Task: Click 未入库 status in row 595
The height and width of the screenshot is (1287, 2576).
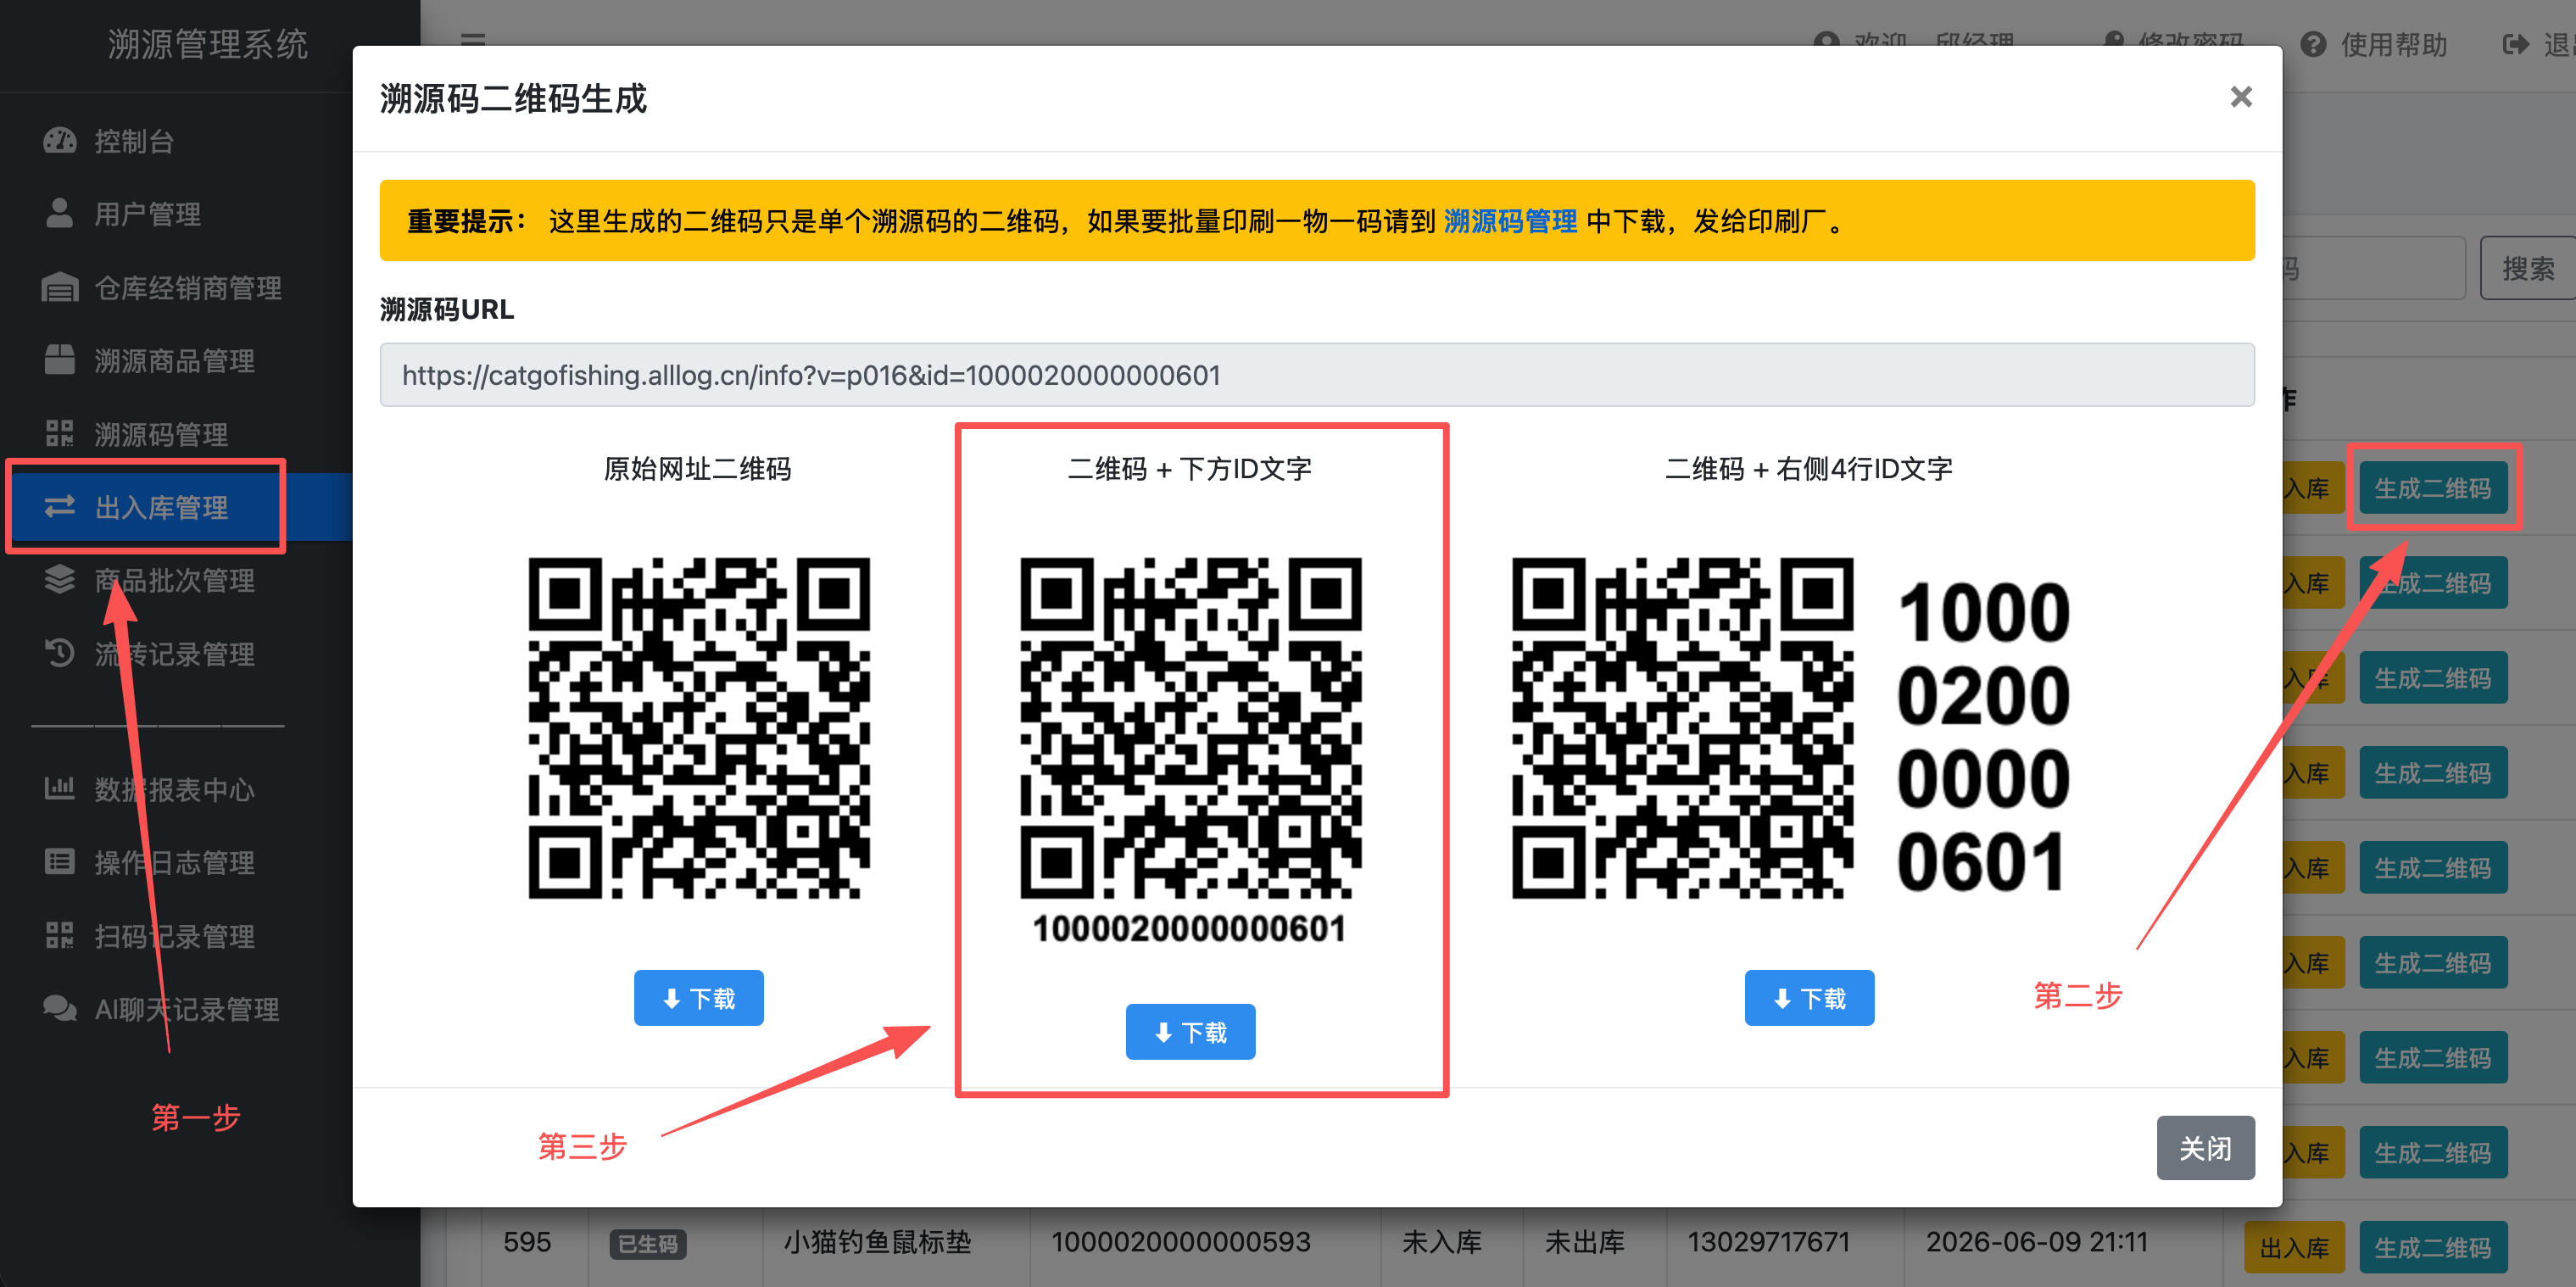Action: pyautogui.click(x=1441, y=1242)
